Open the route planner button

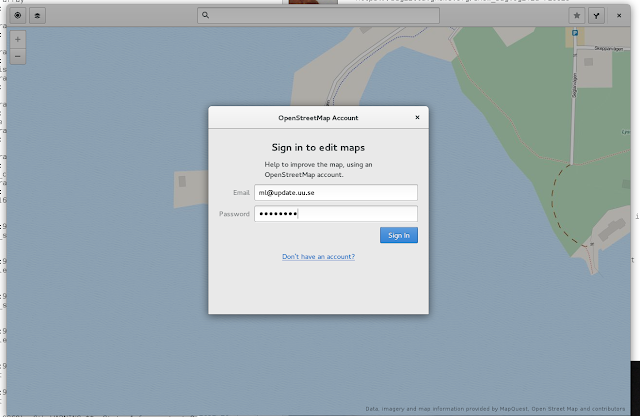click(x=596, y=16)
